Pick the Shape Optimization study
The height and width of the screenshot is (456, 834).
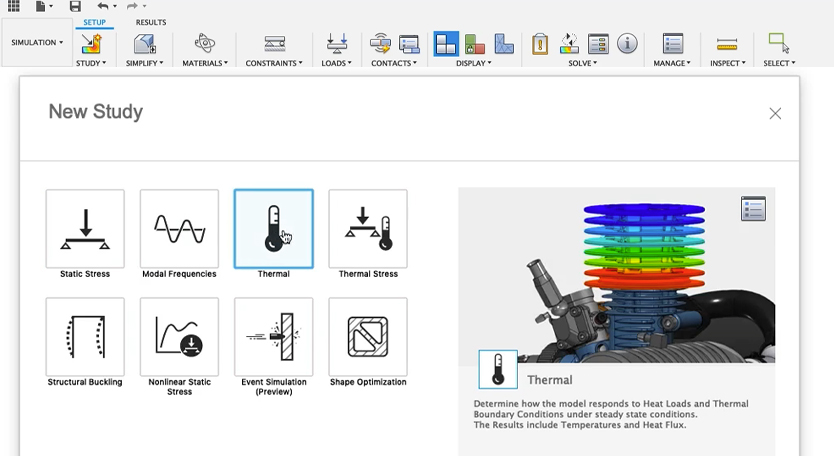[x=367, y=337]
